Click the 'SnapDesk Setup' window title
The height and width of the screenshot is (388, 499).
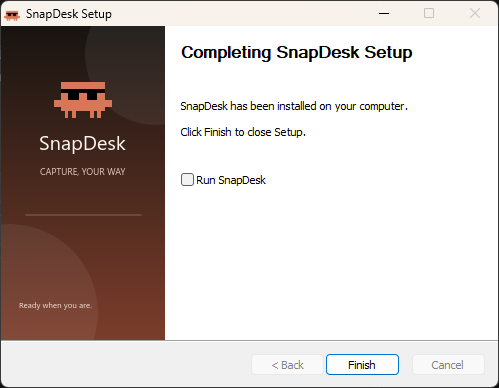coord(69,14)
